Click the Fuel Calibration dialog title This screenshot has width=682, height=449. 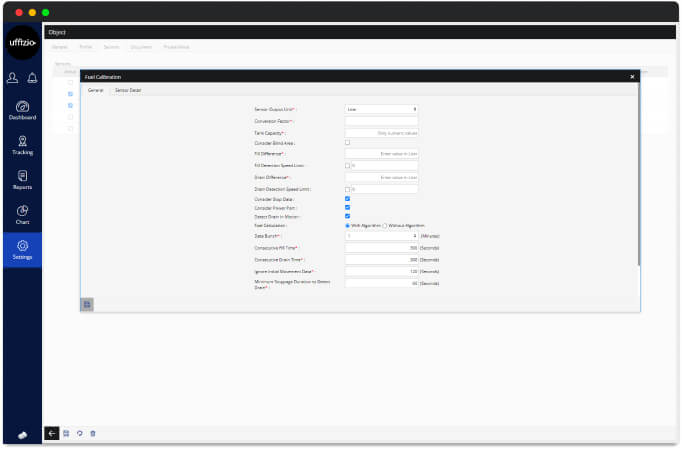point(103,77)
